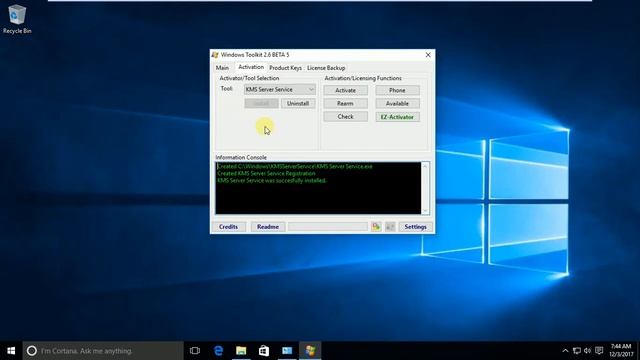Open the Product Keys tab

pyautogui.click(x=285, y=68)
